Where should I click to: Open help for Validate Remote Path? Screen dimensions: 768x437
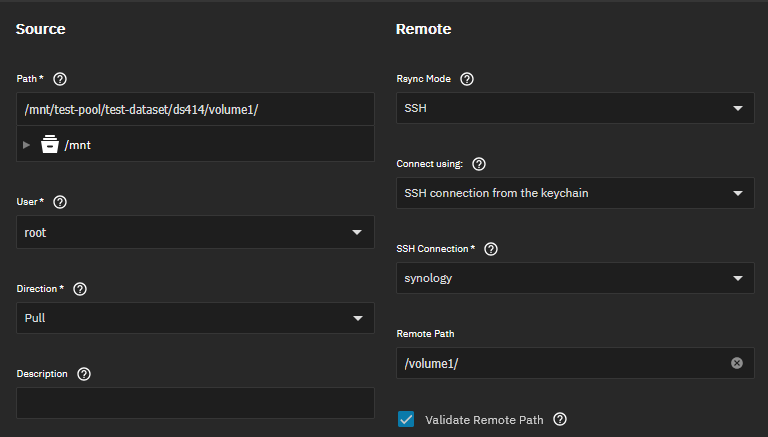click(560, 420)
